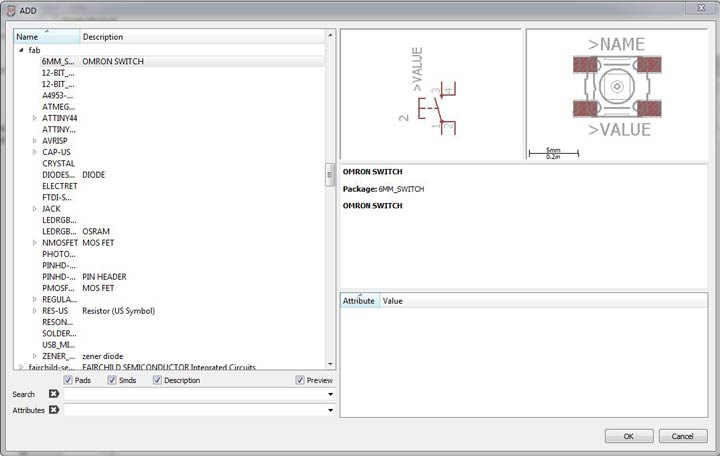Click the EAGLE icon in the ADD title bar
The image size is (720, 456).
pyautogui.click(x=11, y=11)
